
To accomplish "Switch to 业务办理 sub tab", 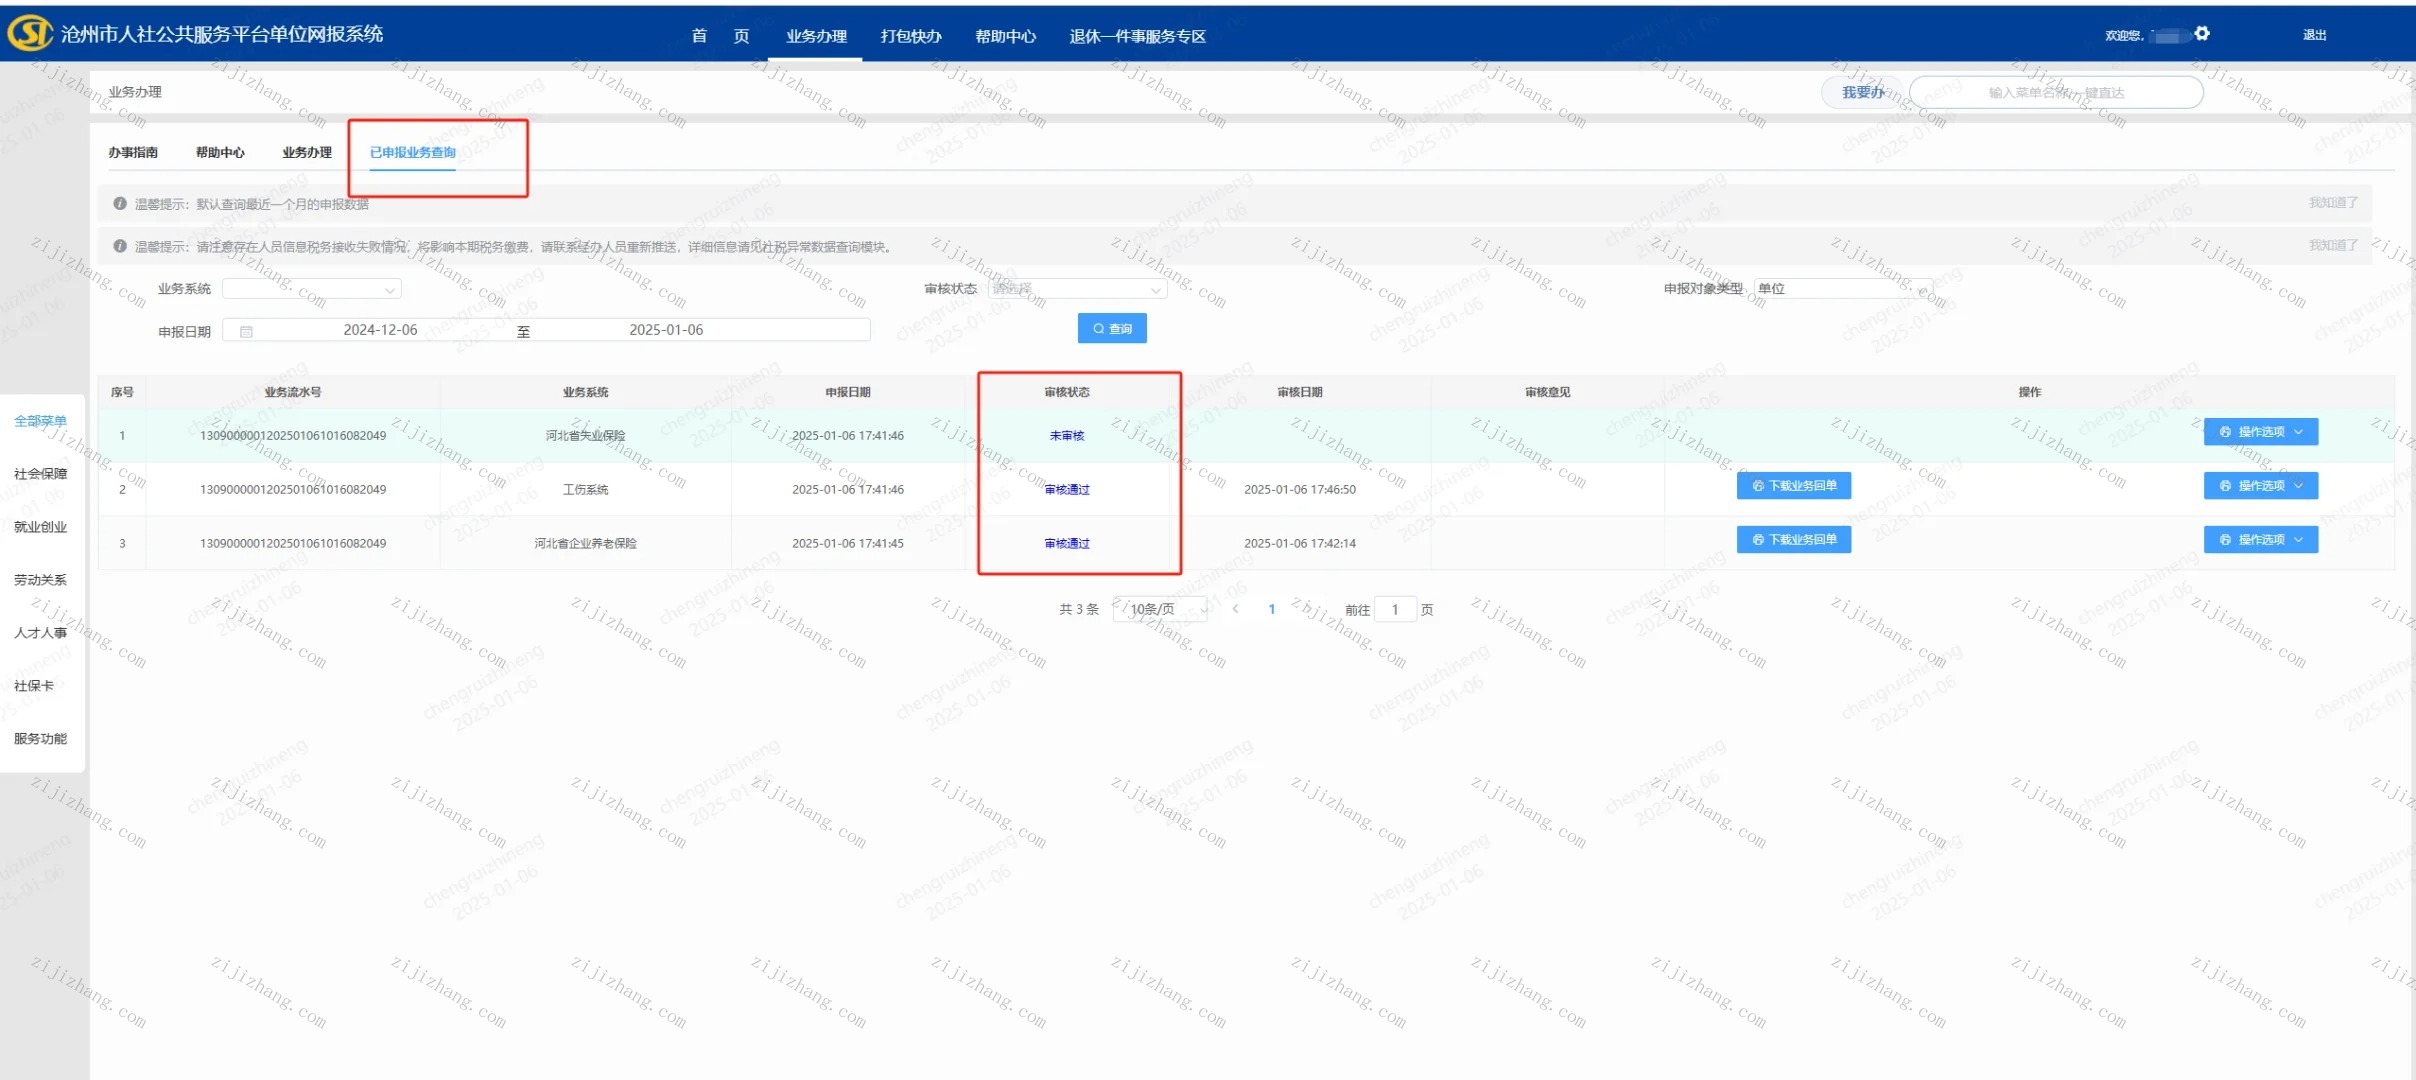I will click(307, 152).
